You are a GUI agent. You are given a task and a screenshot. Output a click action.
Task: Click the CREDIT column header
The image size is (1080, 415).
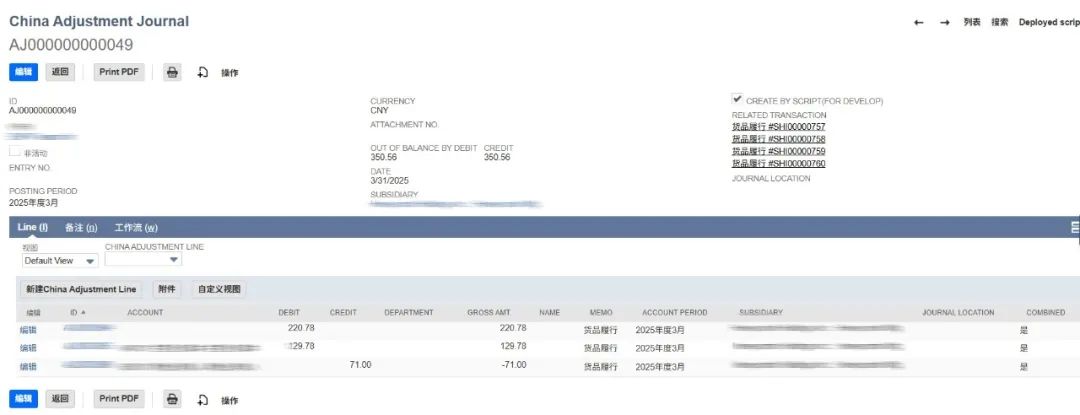(343, 312)
